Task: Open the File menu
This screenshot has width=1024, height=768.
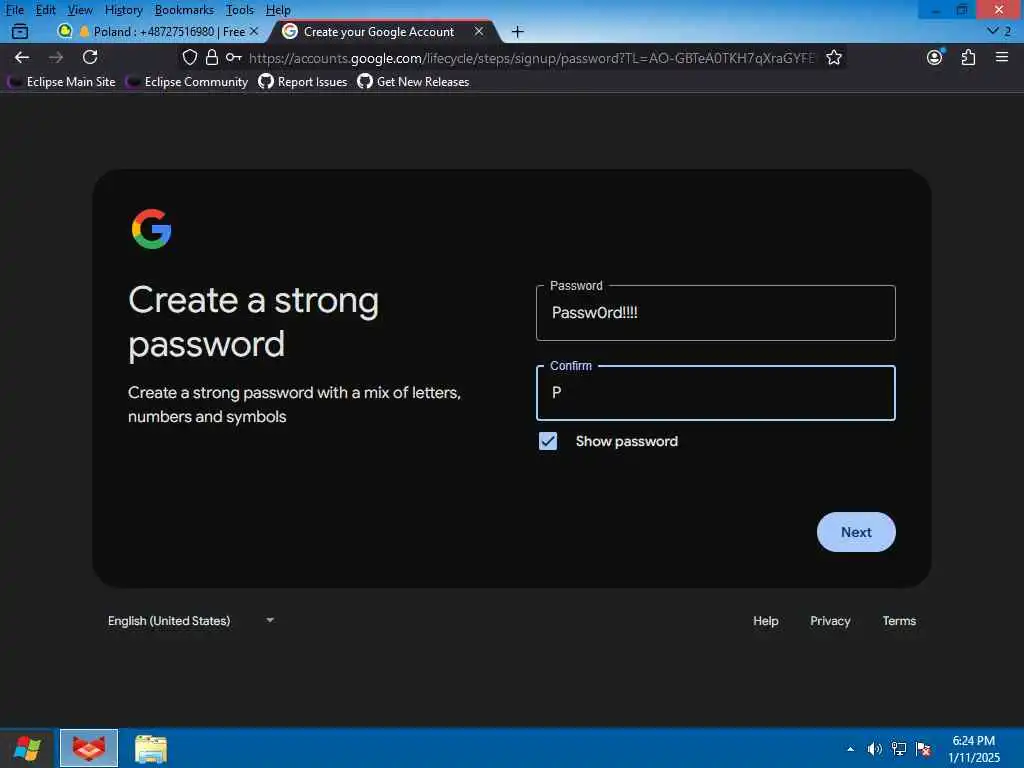Action: [14, 10]
